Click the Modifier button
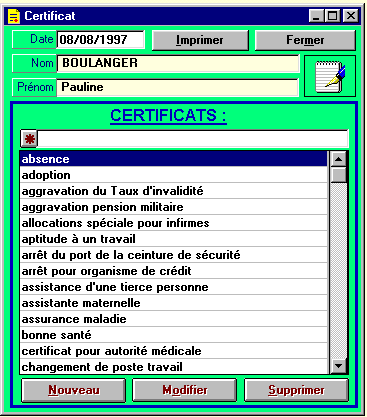 [185, 390]
